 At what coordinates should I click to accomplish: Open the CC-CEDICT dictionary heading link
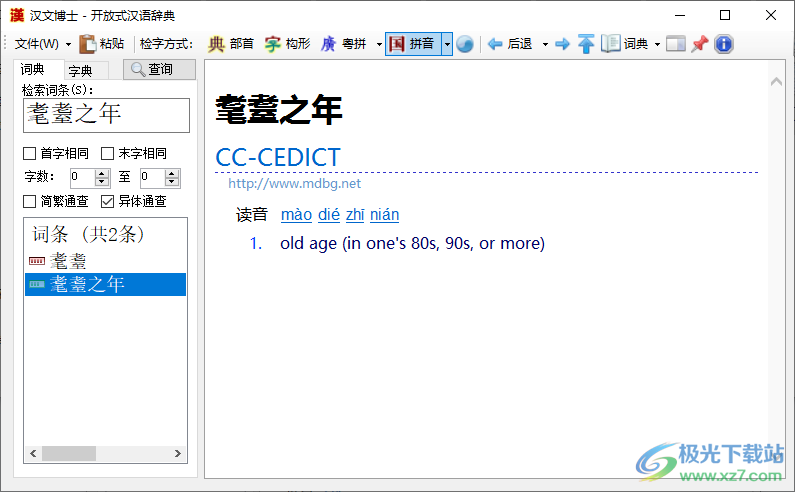278,157
